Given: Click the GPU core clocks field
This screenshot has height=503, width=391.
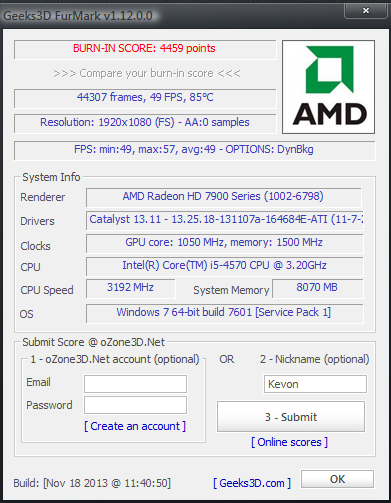Looking at the screenshot, I should click(225, 243).
